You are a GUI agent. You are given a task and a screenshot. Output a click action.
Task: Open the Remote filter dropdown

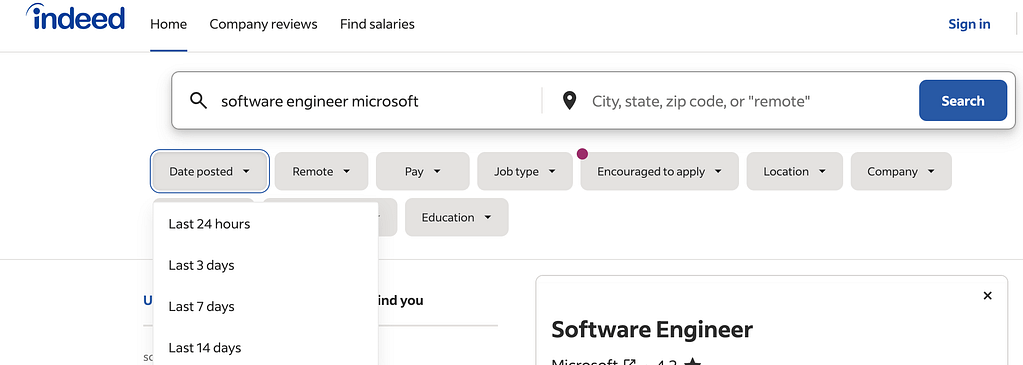pyautogui.click(x=321, y=171)
